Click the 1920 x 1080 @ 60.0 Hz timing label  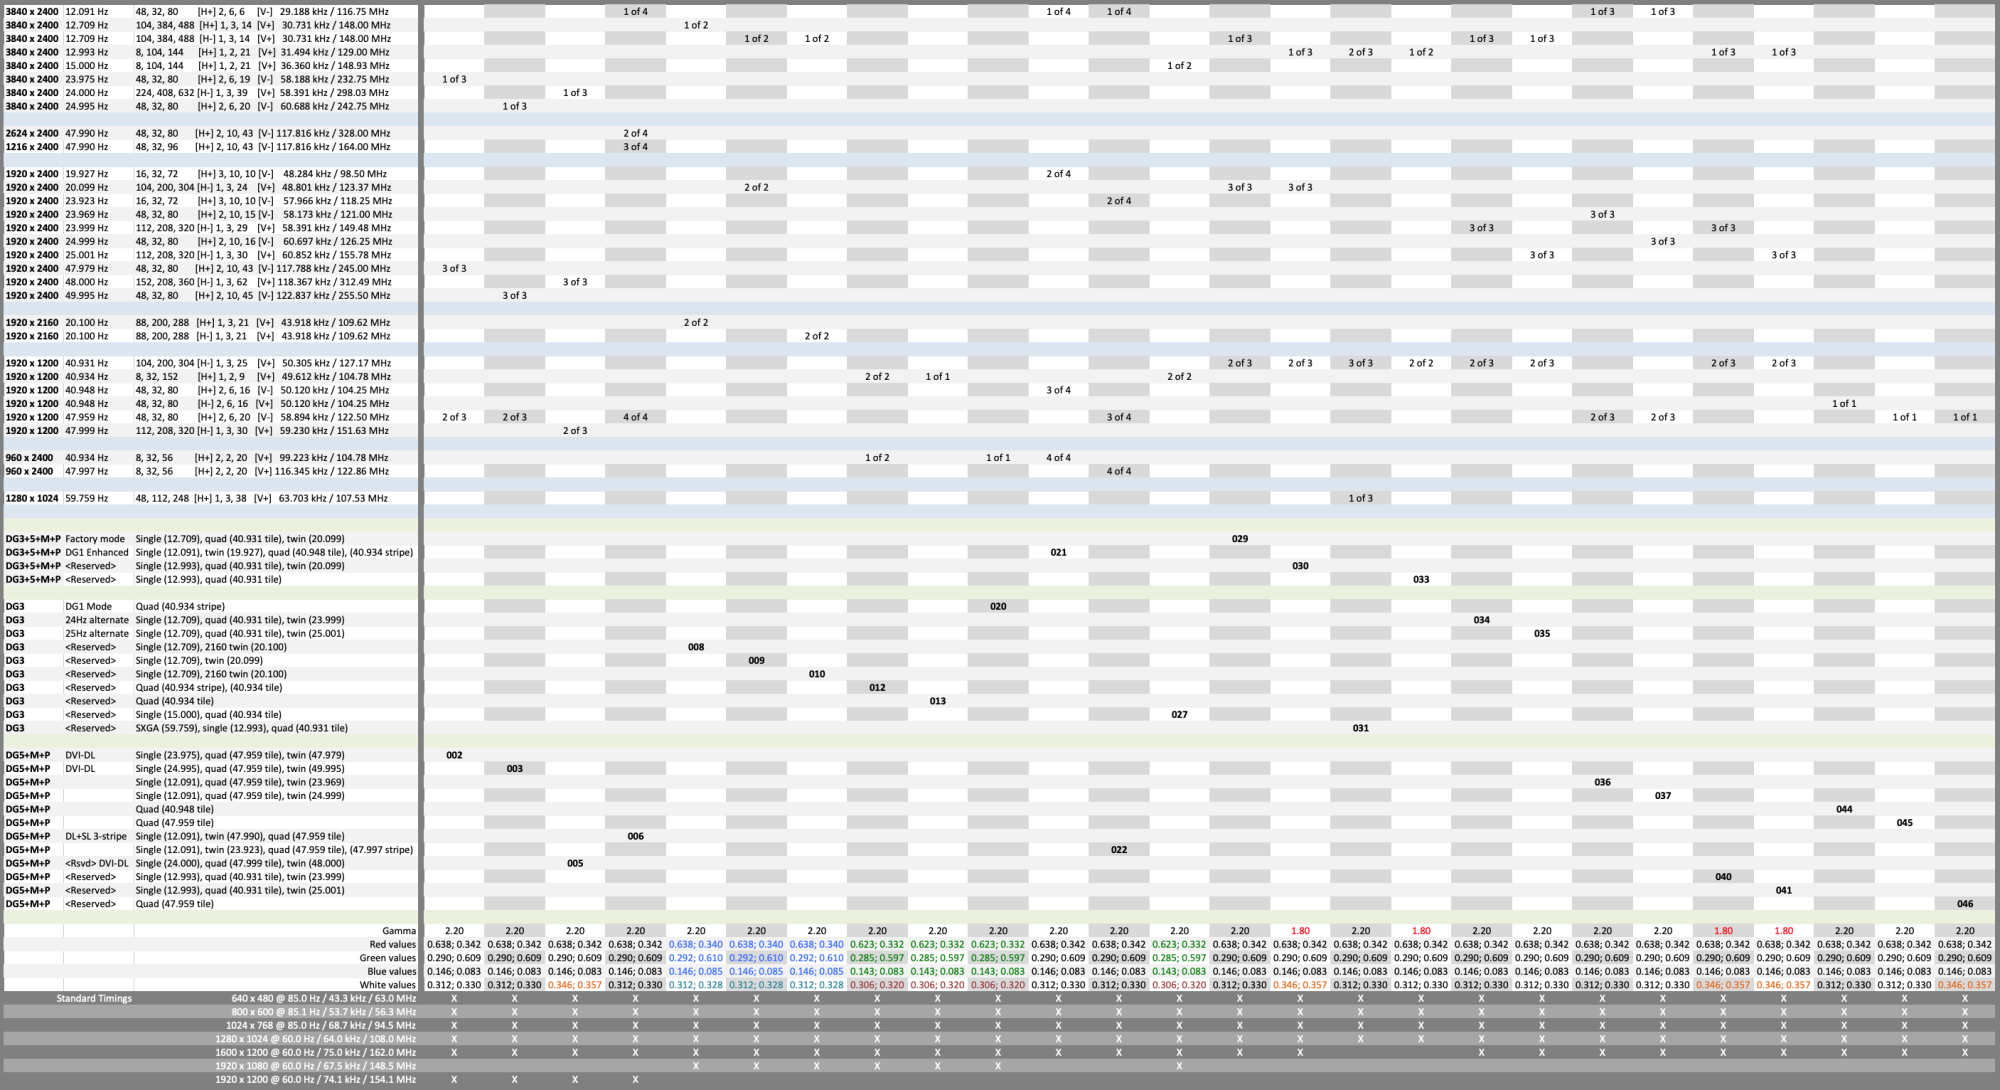[x=315, y=1066]
